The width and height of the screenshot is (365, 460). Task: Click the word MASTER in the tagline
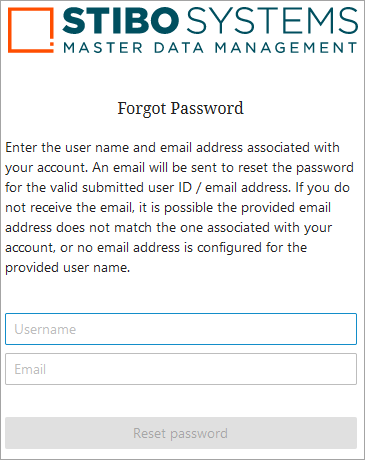tap(103, 48)
